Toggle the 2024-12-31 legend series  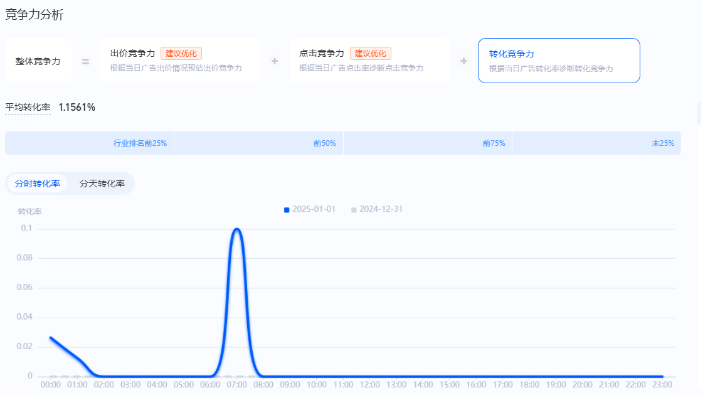point(377,209)
